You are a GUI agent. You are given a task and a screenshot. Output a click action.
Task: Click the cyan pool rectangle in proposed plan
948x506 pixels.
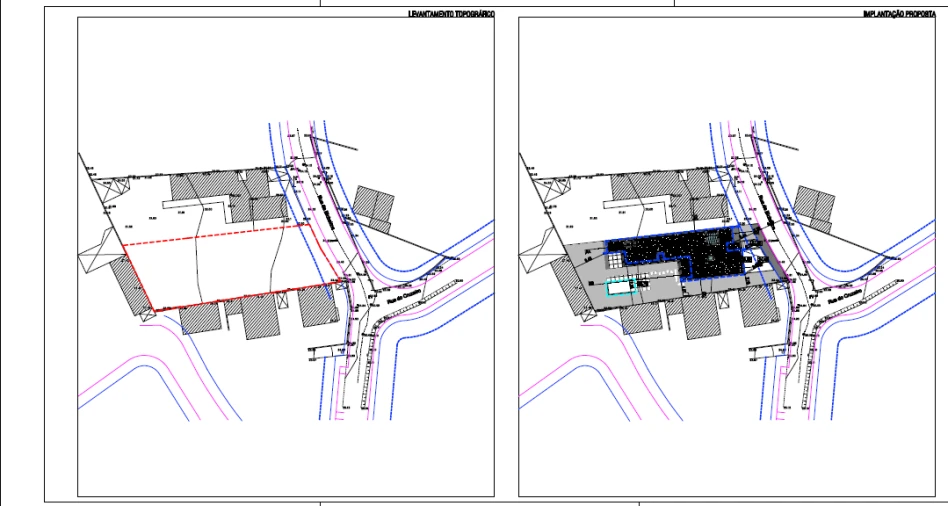coord(622,288)
